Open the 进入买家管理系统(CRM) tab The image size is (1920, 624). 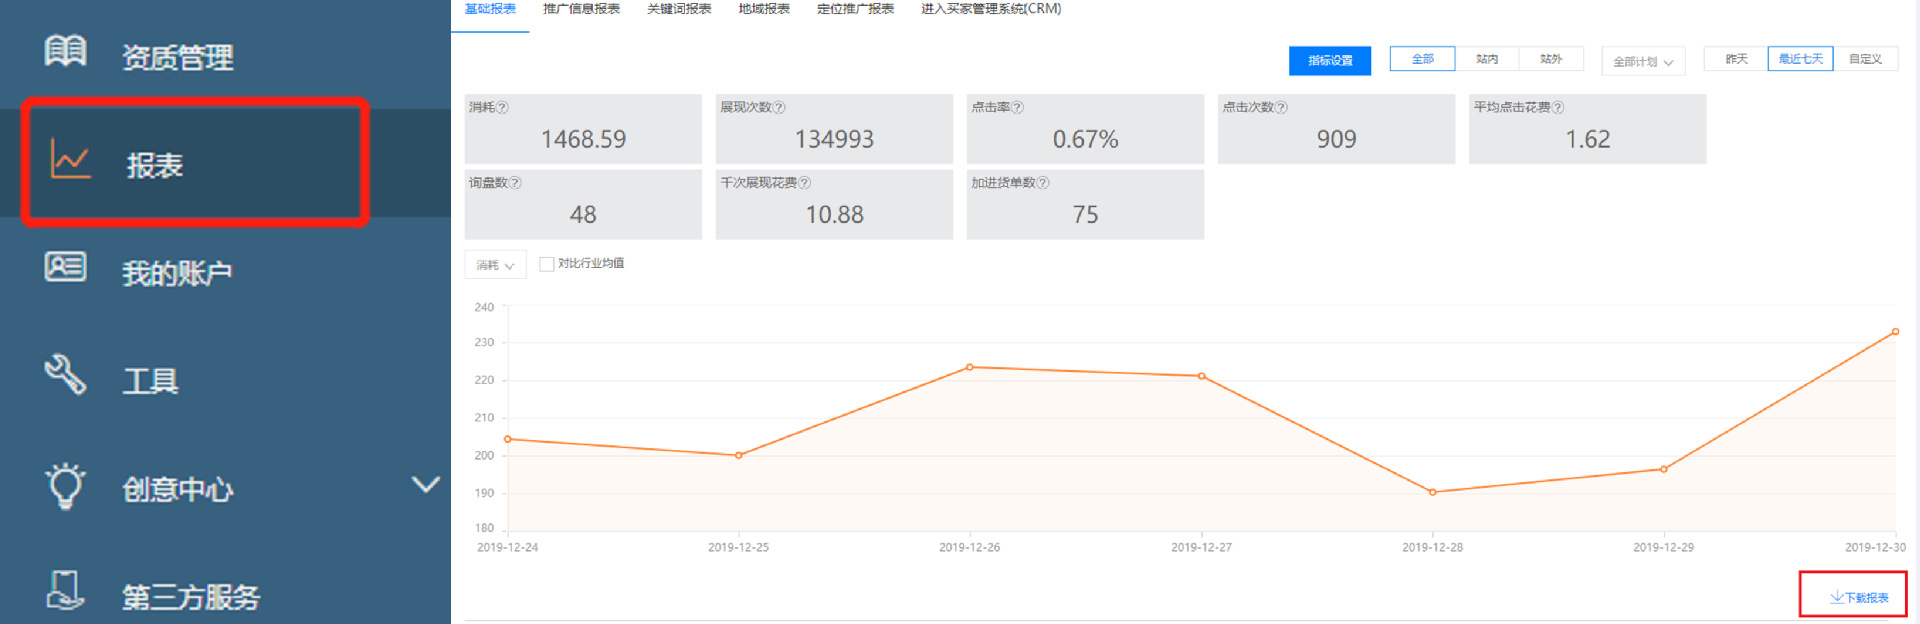click(991, 9)
